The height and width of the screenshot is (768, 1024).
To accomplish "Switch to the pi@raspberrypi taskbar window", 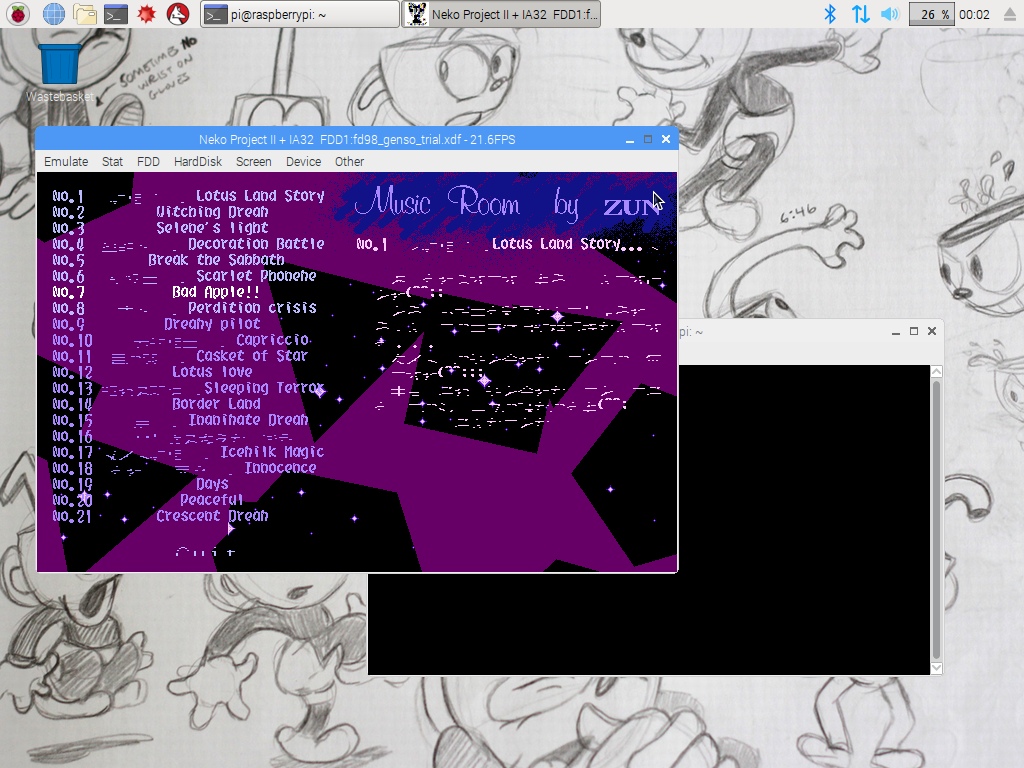I will click(x=300, y=14).
